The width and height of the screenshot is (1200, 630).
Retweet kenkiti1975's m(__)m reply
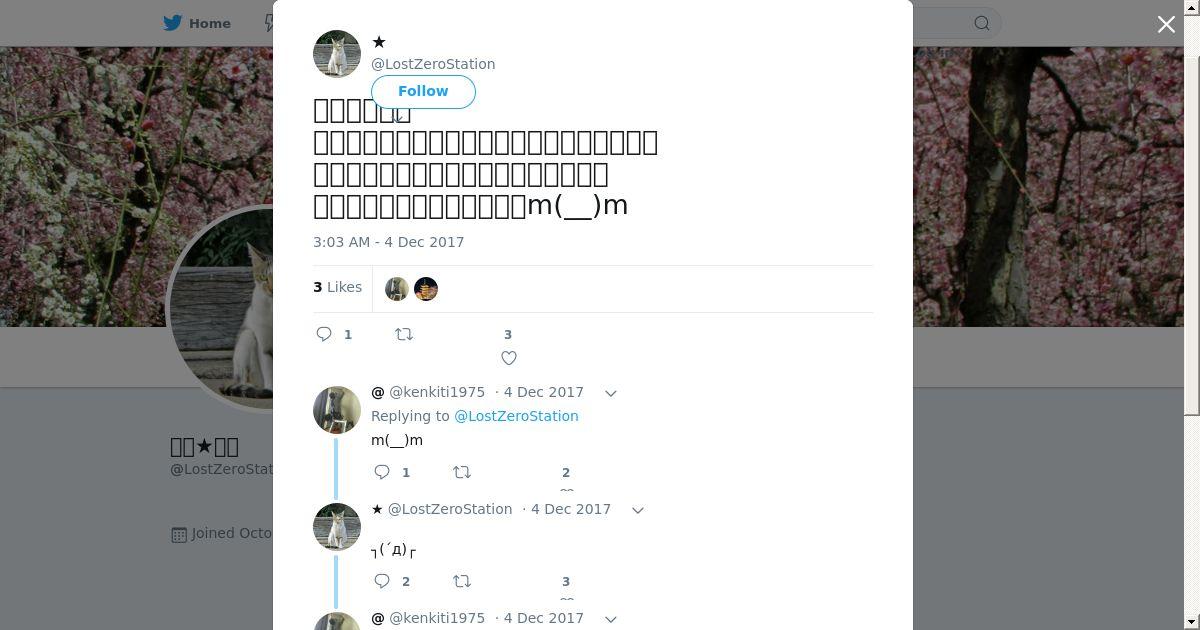[462, 472]
